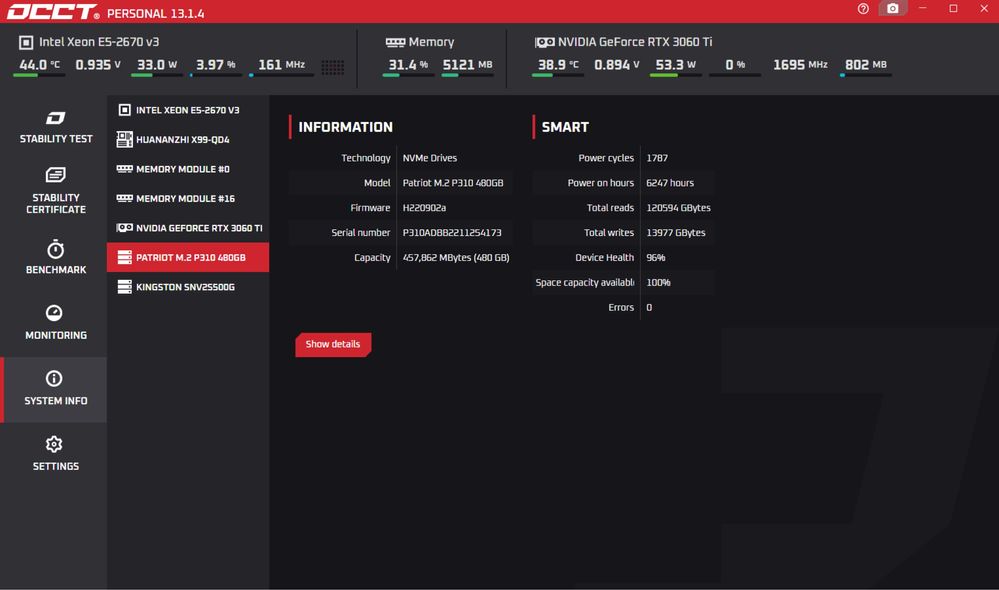
Task: Click the GPU frequency 1695 MHz readout
Action: [800, 65]
